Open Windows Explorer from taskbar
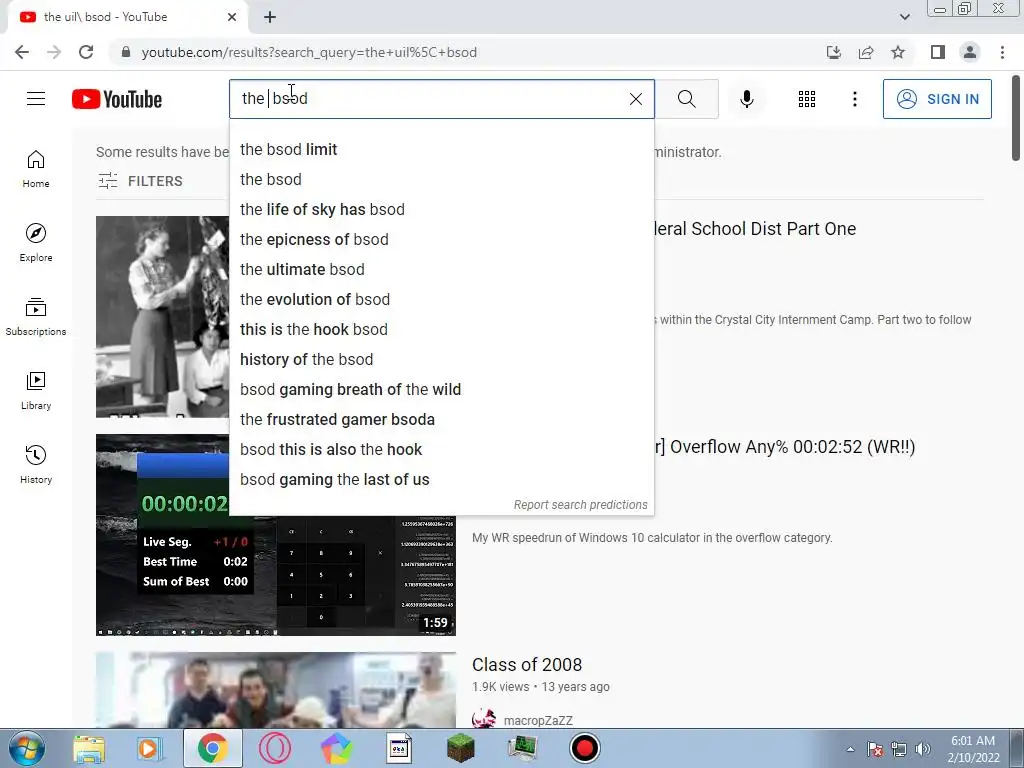1024x768 pixels. click(x=89, y=748)
